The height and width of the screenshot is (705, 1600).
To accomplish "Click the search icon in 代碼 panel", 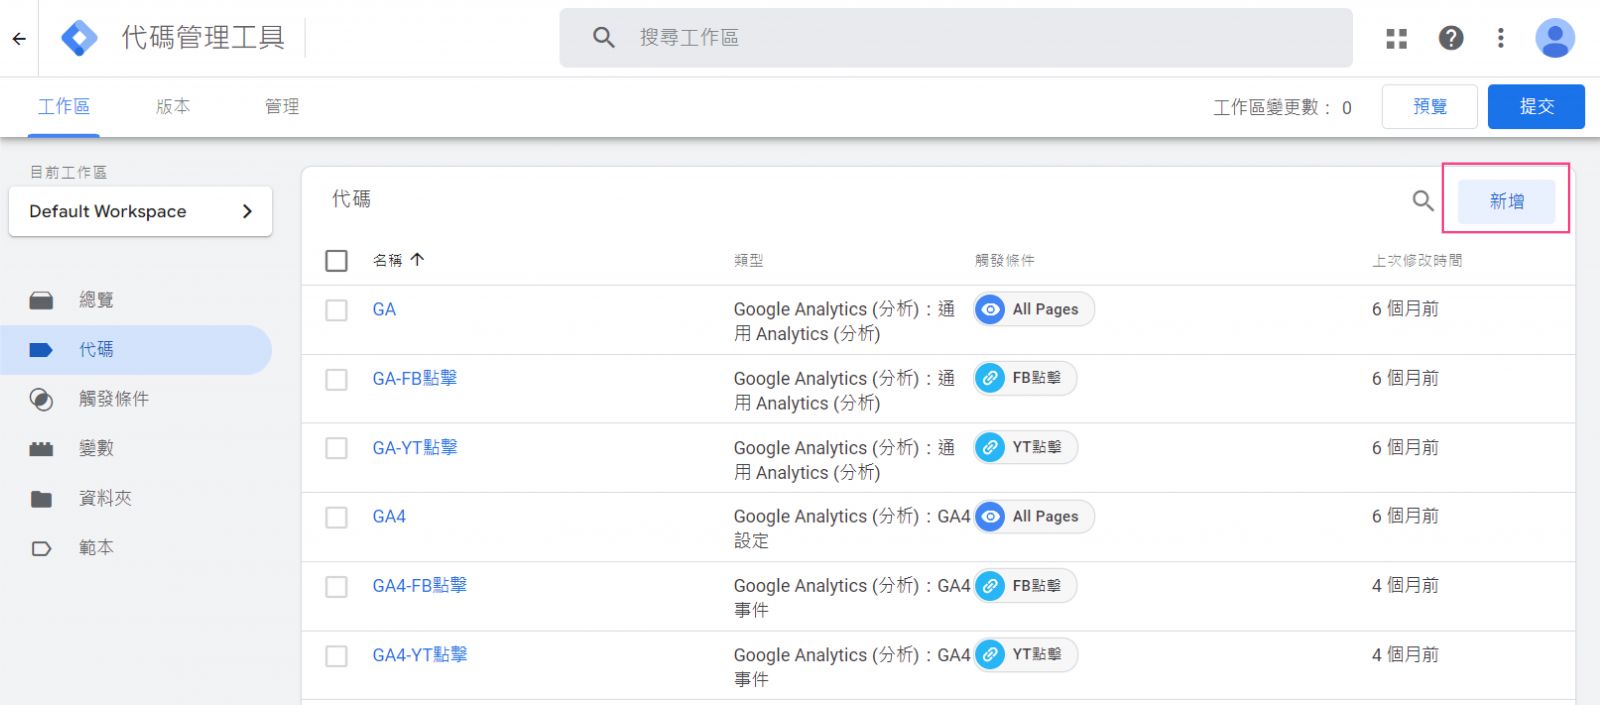I will click(x=1422, y=201).
